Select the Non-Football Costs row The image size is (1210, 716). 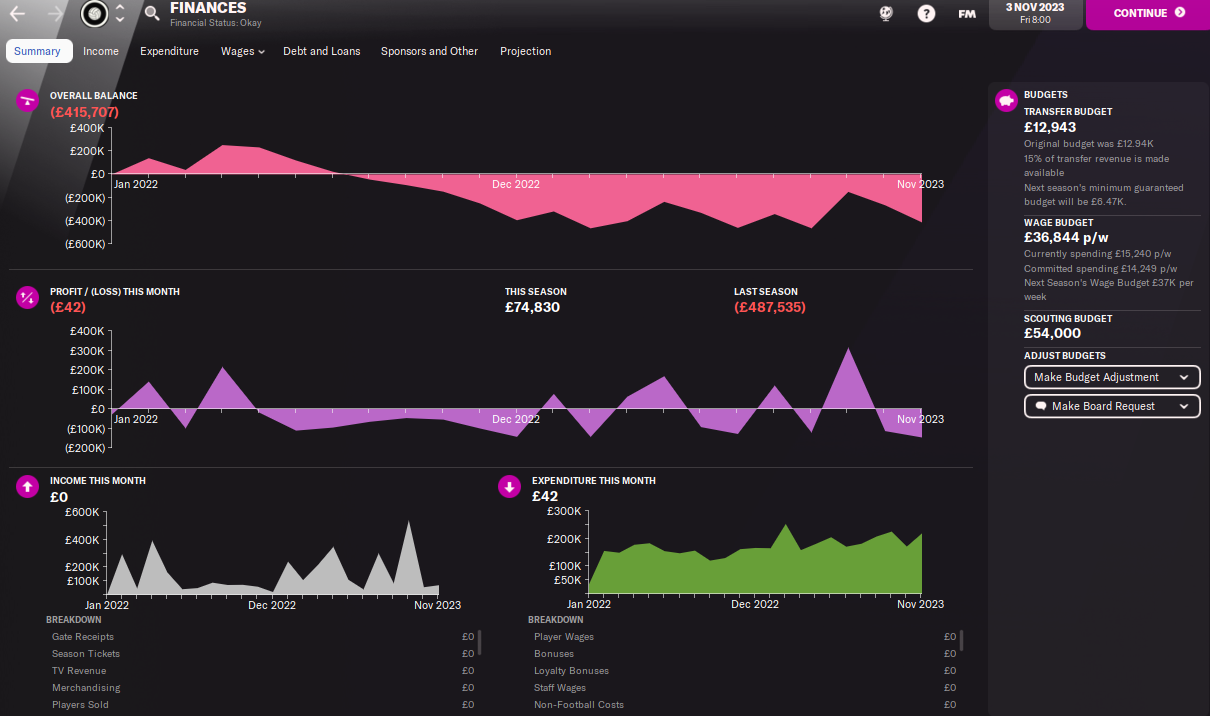pyautogui.click(x=744, y=705)
